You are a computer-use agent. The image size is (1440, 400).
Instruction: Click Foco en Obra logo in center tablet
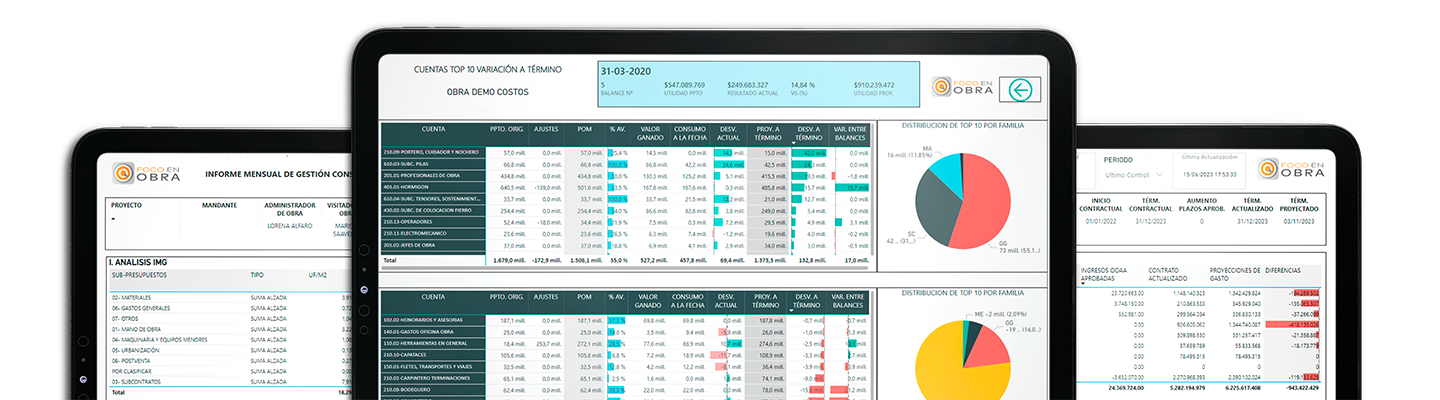point(961,87)
